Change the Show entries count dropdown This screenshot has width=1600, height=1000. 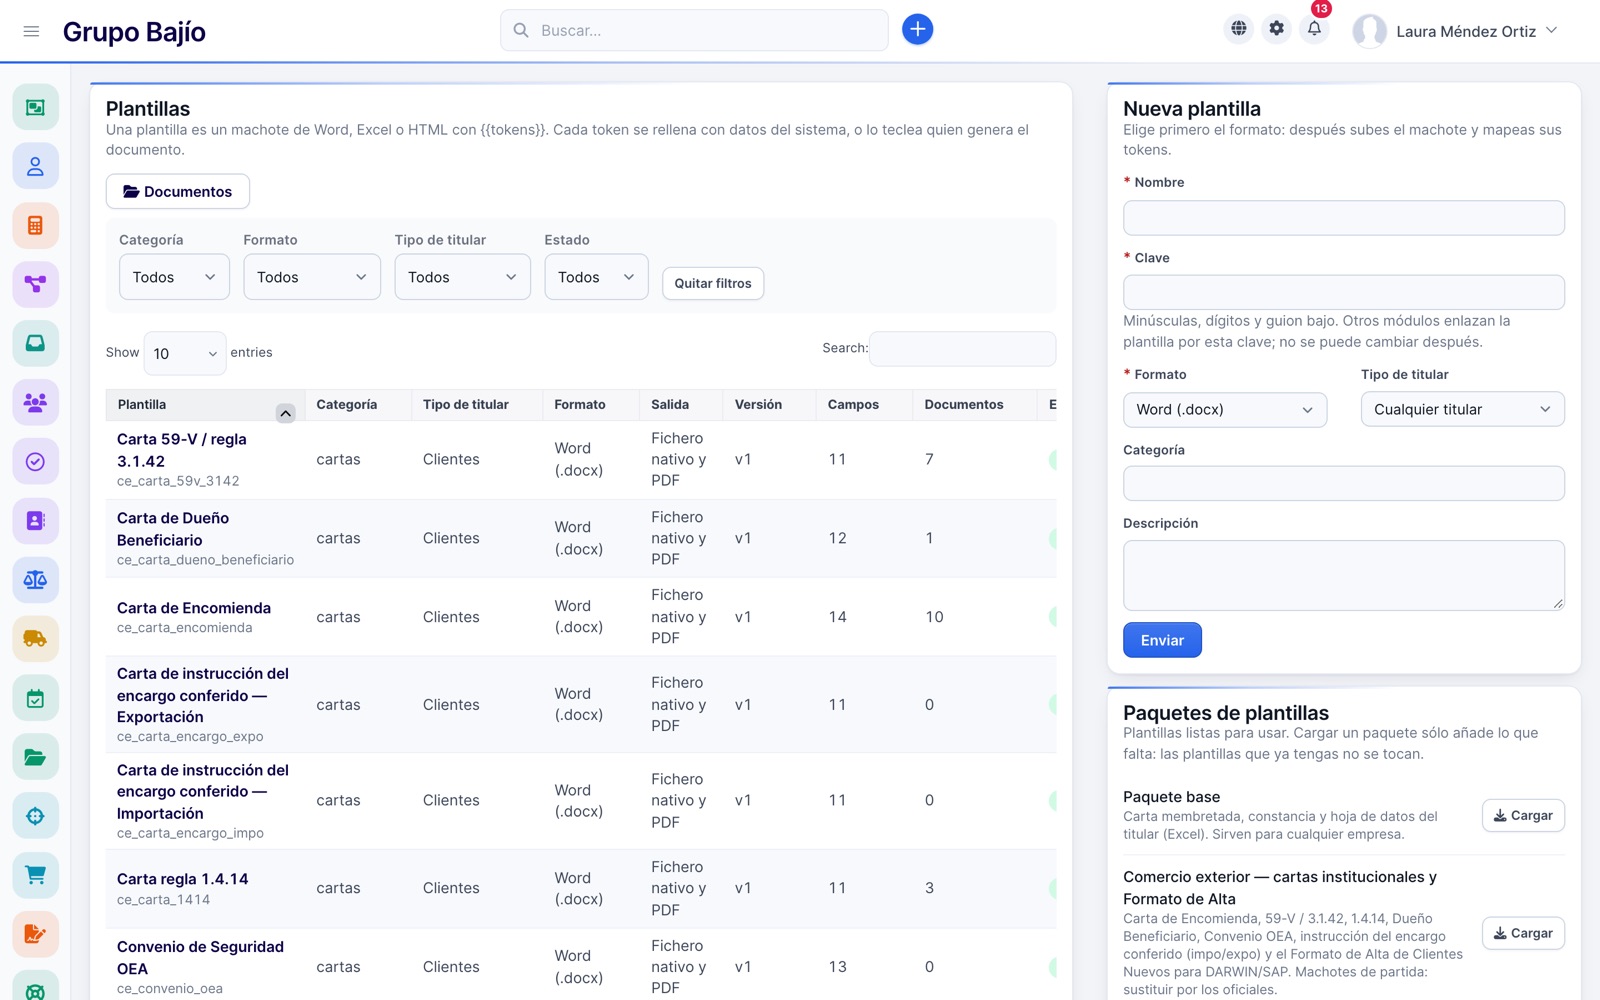pyautogui.click(x=185, y=353)
